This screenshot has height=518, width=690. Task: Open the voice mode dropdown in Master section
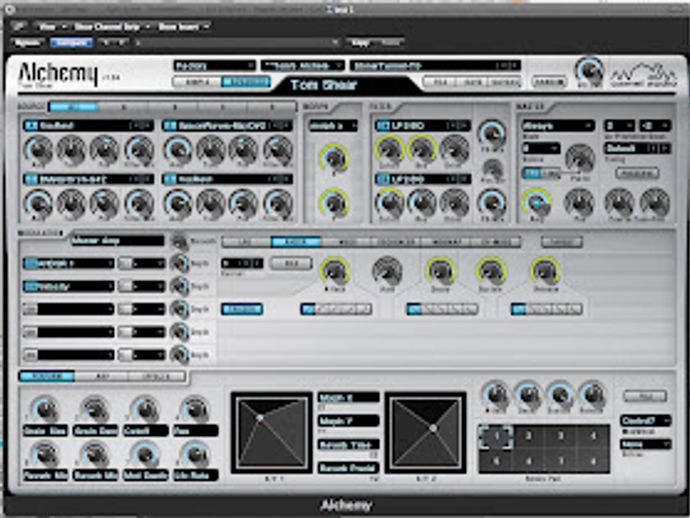pyautogui.click(x=558, y=126)
